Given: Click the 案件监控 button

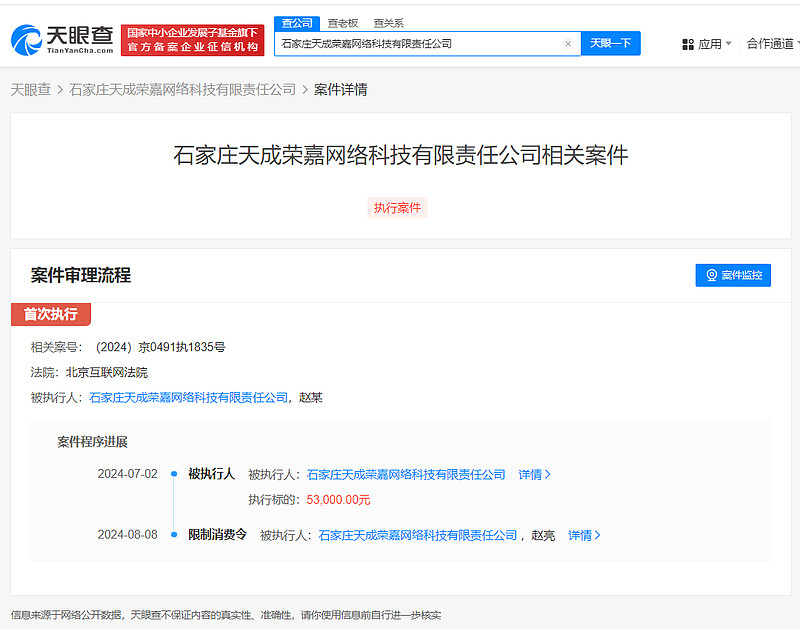Looking at the screenshot, I should [x=733, y=275].
